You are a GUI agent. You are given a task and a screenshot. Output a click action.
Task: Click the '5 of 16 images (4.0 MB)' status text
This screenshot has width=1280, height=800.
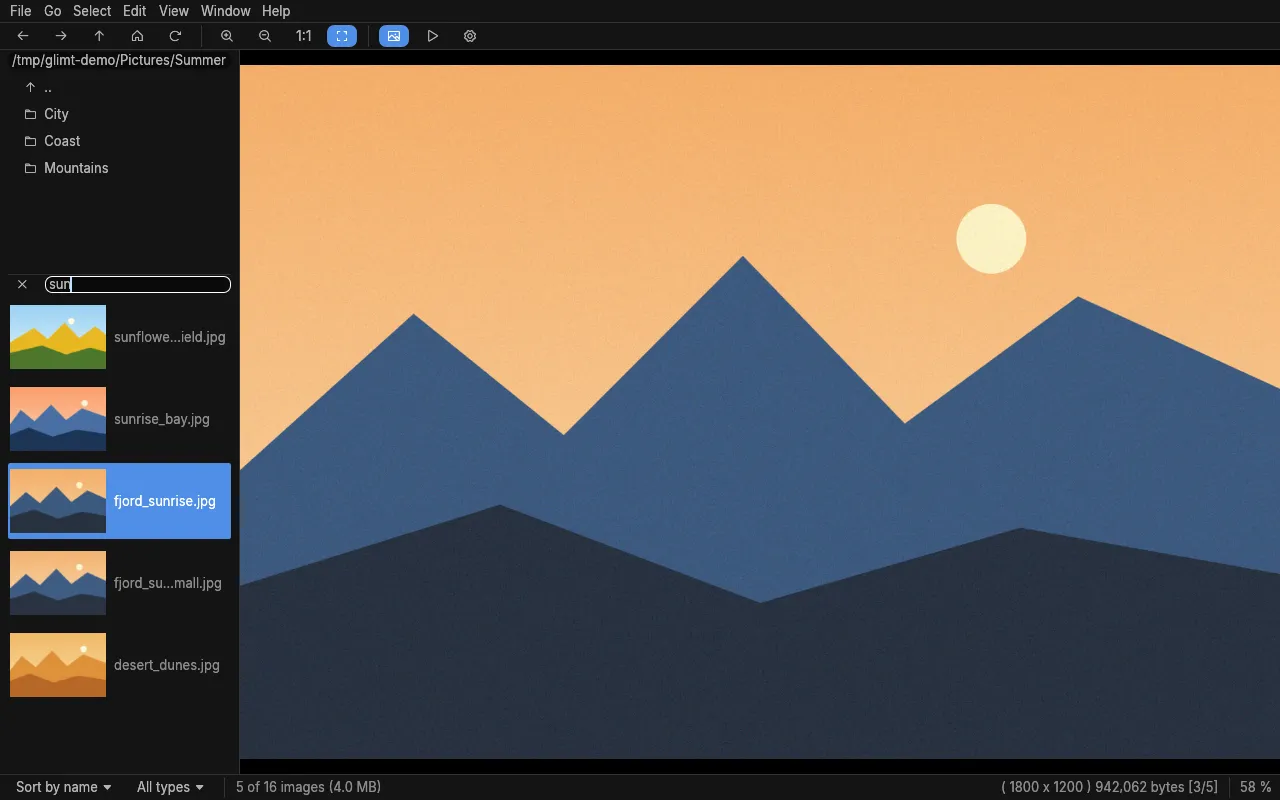point(308,787)
